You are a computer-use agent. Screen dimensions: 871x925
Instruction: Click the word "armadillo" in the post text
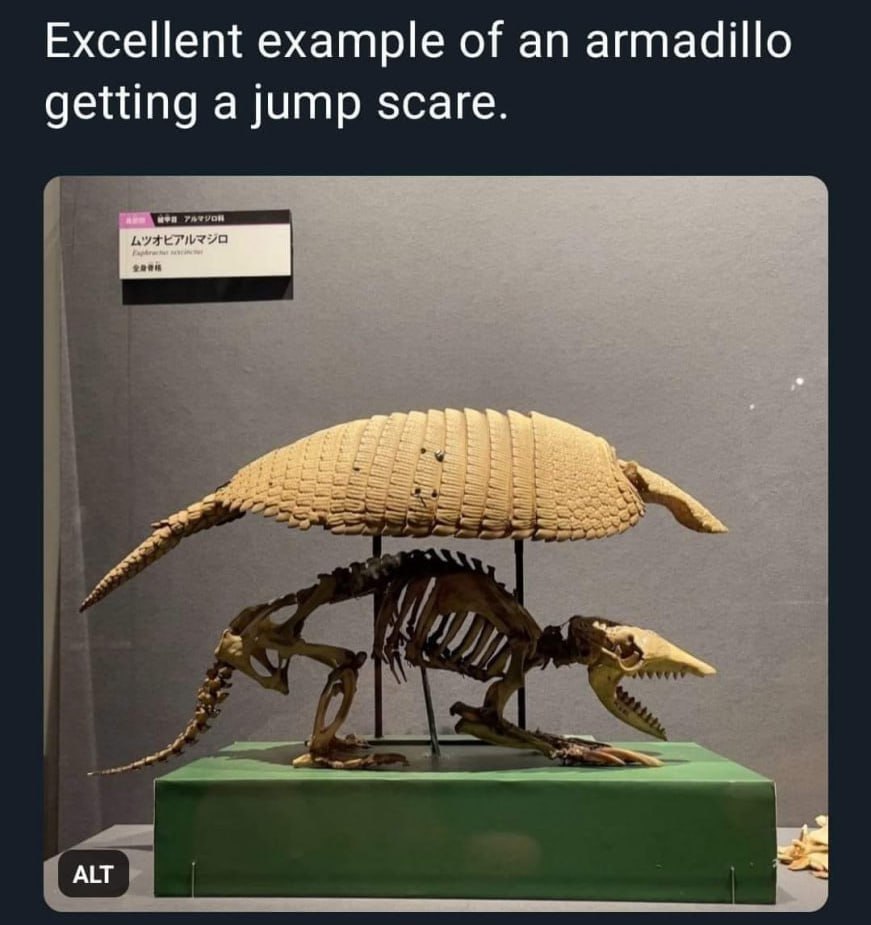688,41
